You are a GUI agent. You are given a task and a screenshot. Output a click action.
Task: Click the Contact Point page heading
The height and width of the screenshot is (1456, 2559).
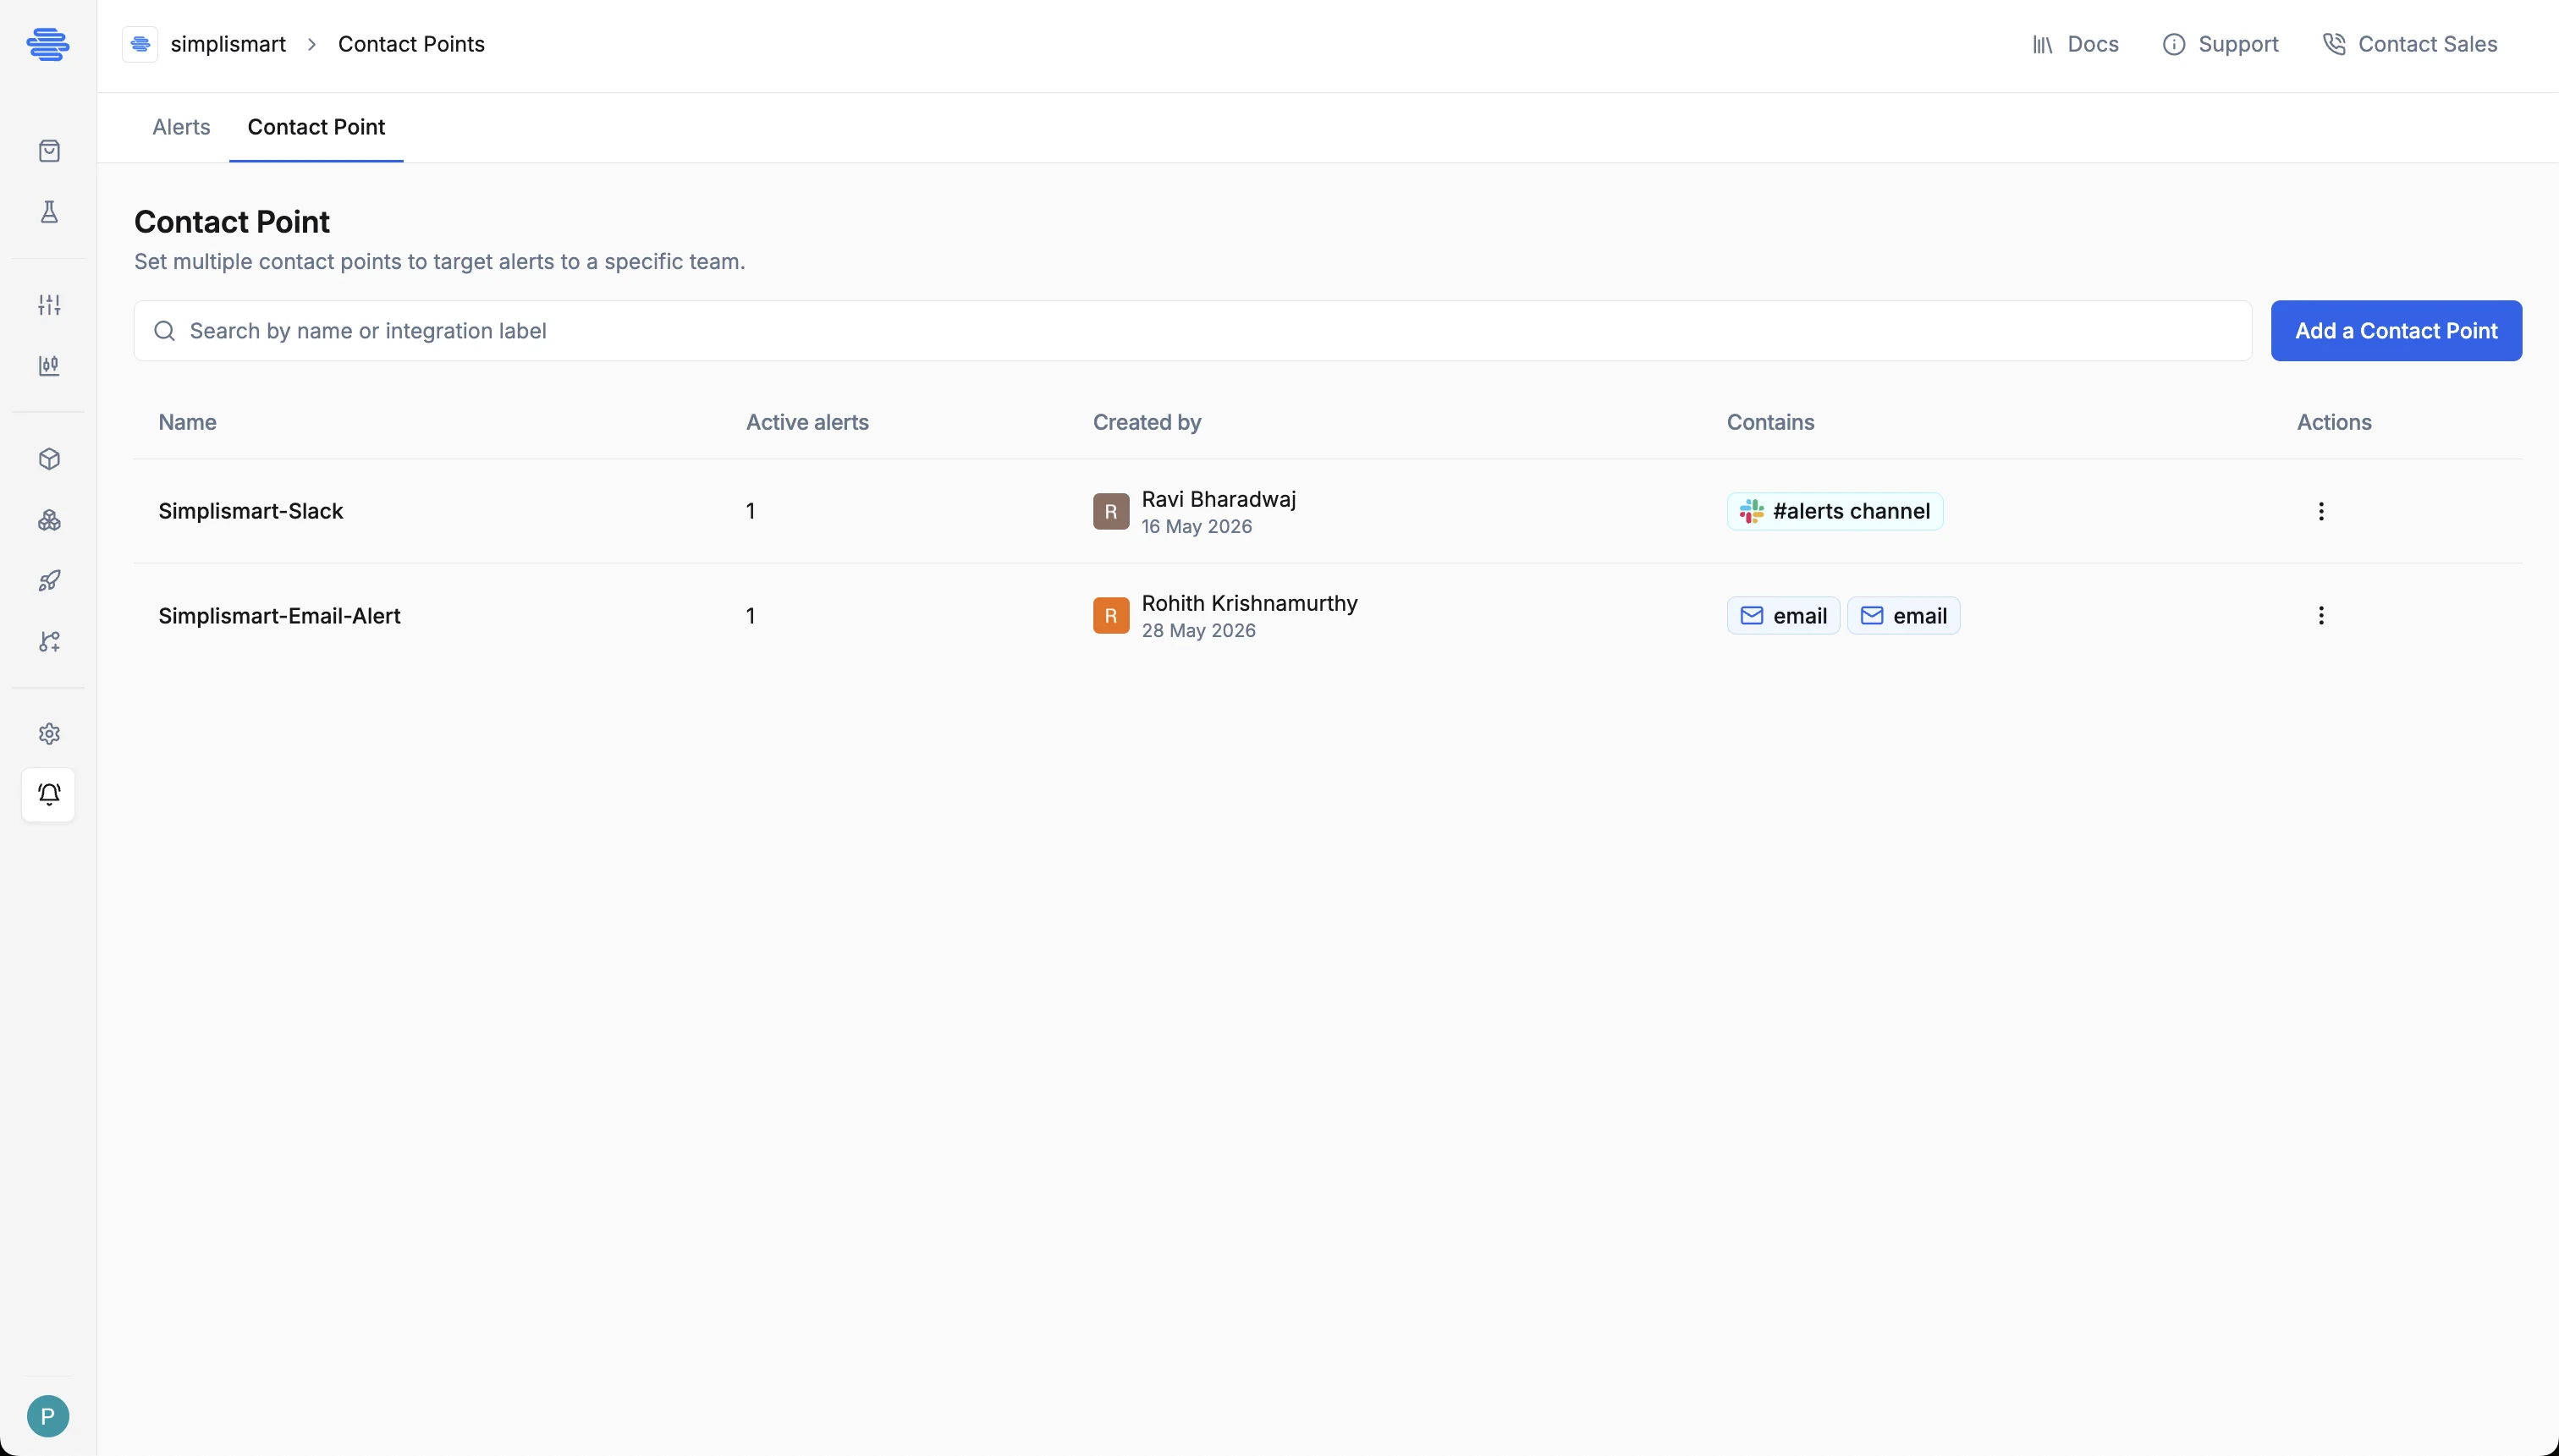click(232, 222)
